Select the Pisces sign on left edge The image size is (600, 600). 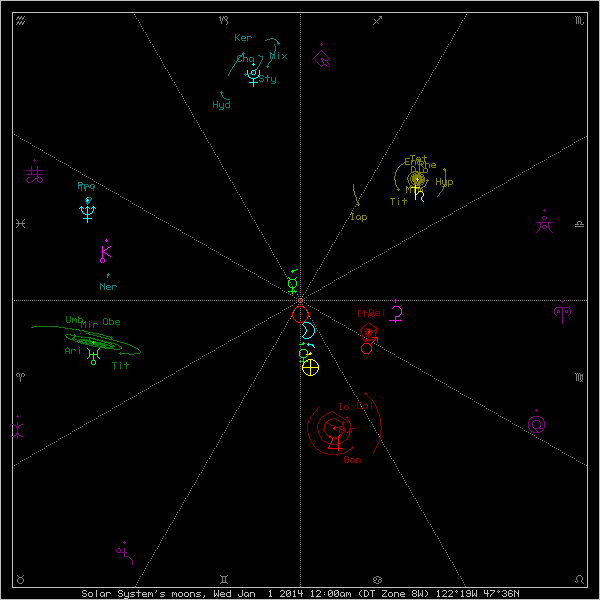[x=19, y=224]
